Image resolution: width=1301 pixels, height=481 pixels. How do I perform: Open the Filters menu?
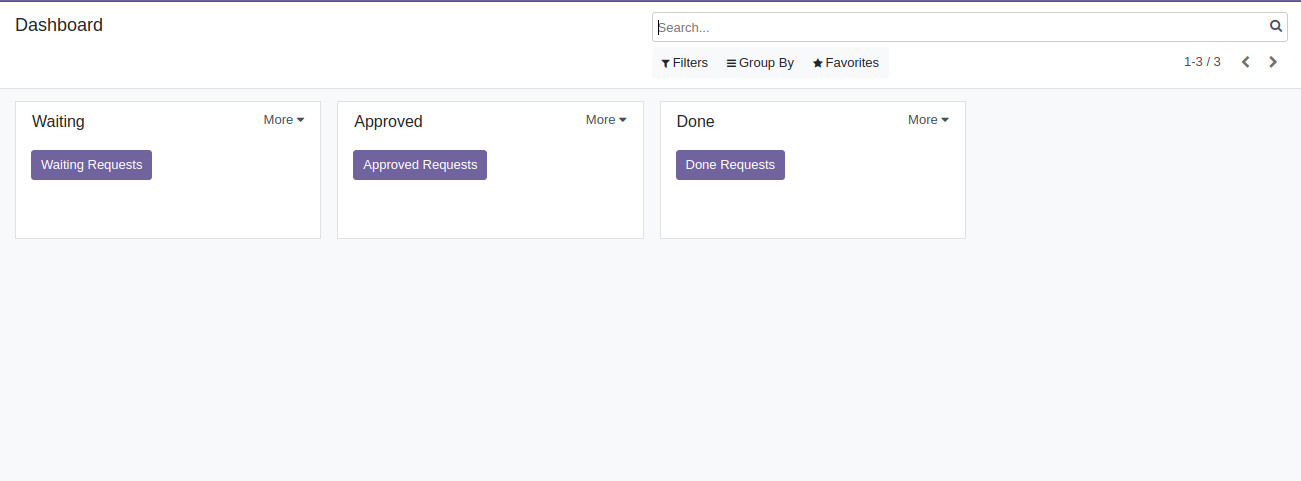click(685, 63)
